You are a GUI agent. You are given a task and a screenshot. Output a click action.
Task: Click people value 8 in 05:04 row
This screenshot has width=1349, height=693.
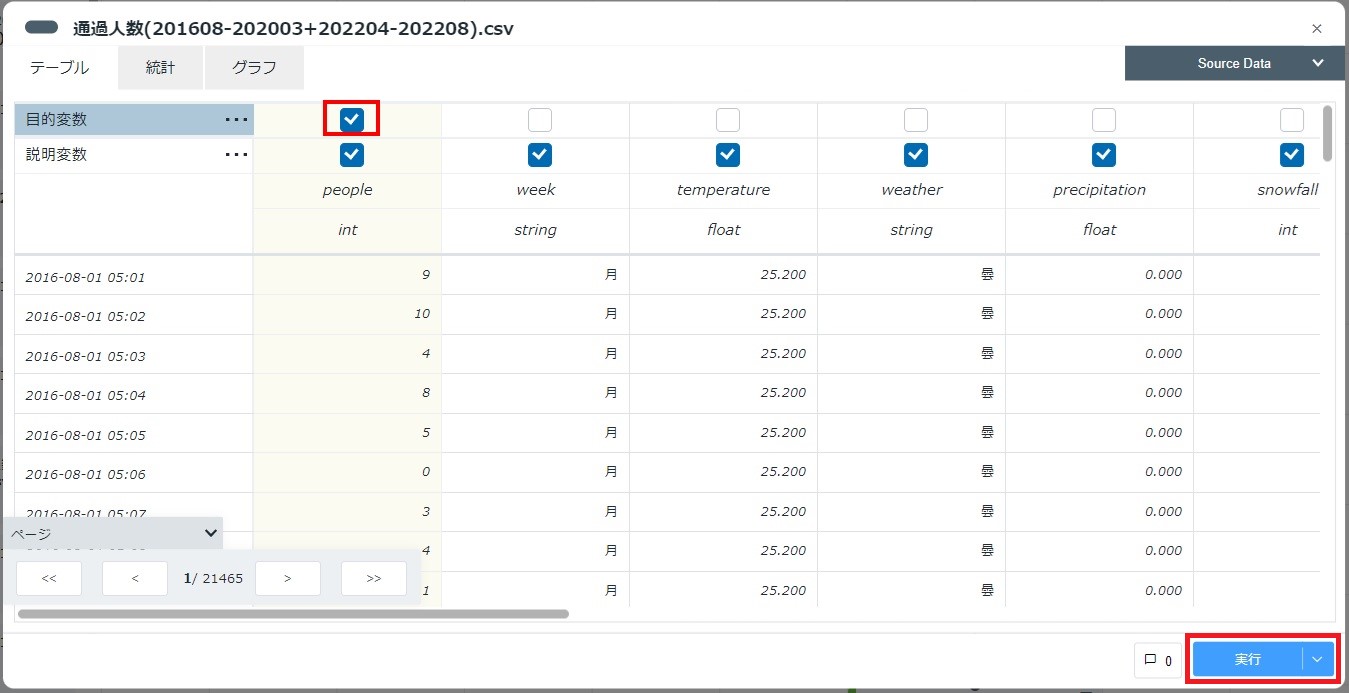tap(426, 393)
